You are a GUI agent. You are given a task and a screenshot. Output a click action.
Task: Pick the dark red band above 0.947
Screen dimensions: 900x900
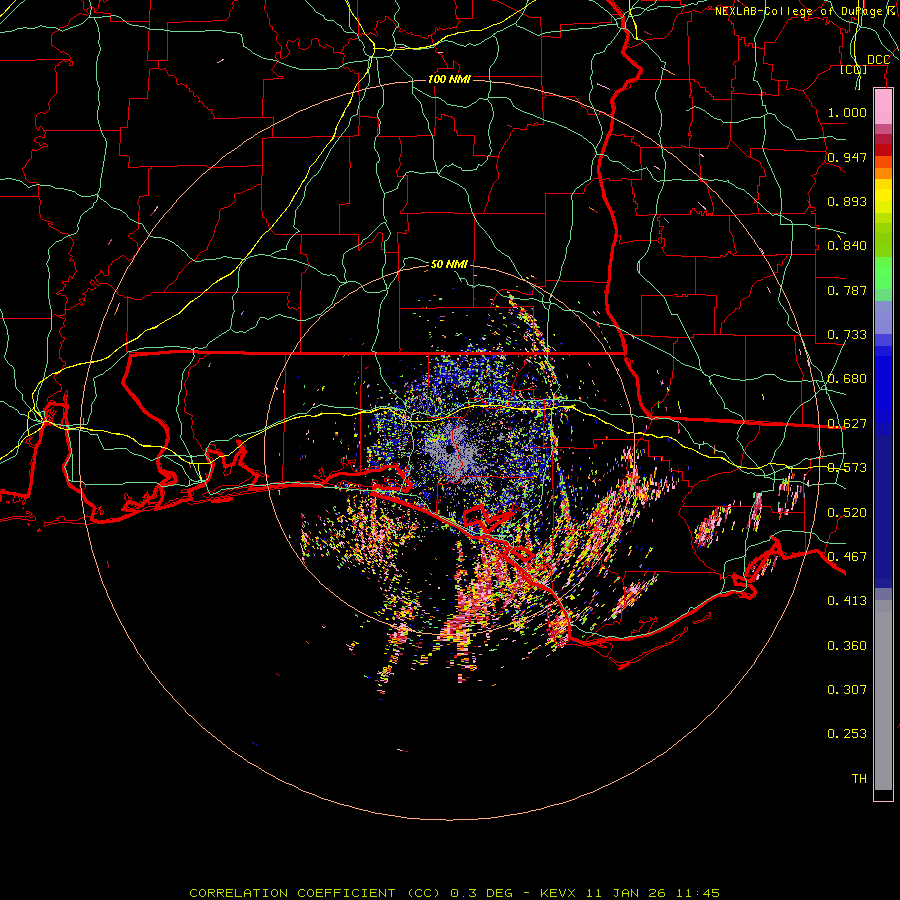pos(883,149)
